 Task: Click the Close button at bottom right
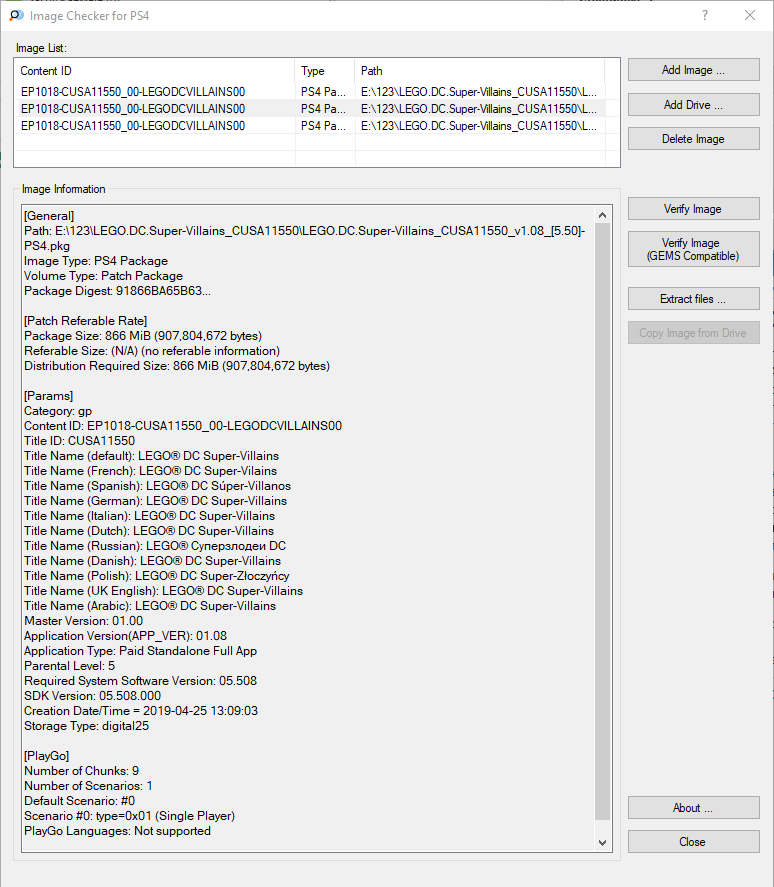coord(693,842)
